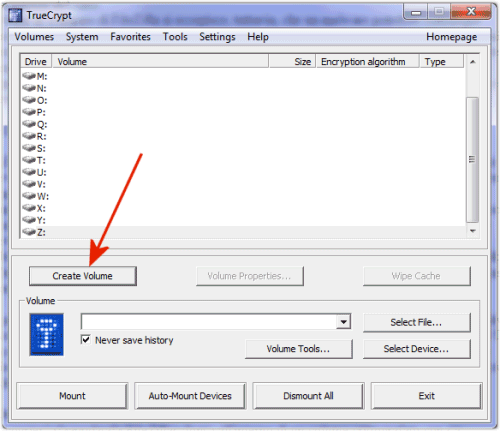The height and width of the screenshot is (431, 500).
Task: Open the Favorites menu
Action: pyautogui.click(x=130, y=37)
